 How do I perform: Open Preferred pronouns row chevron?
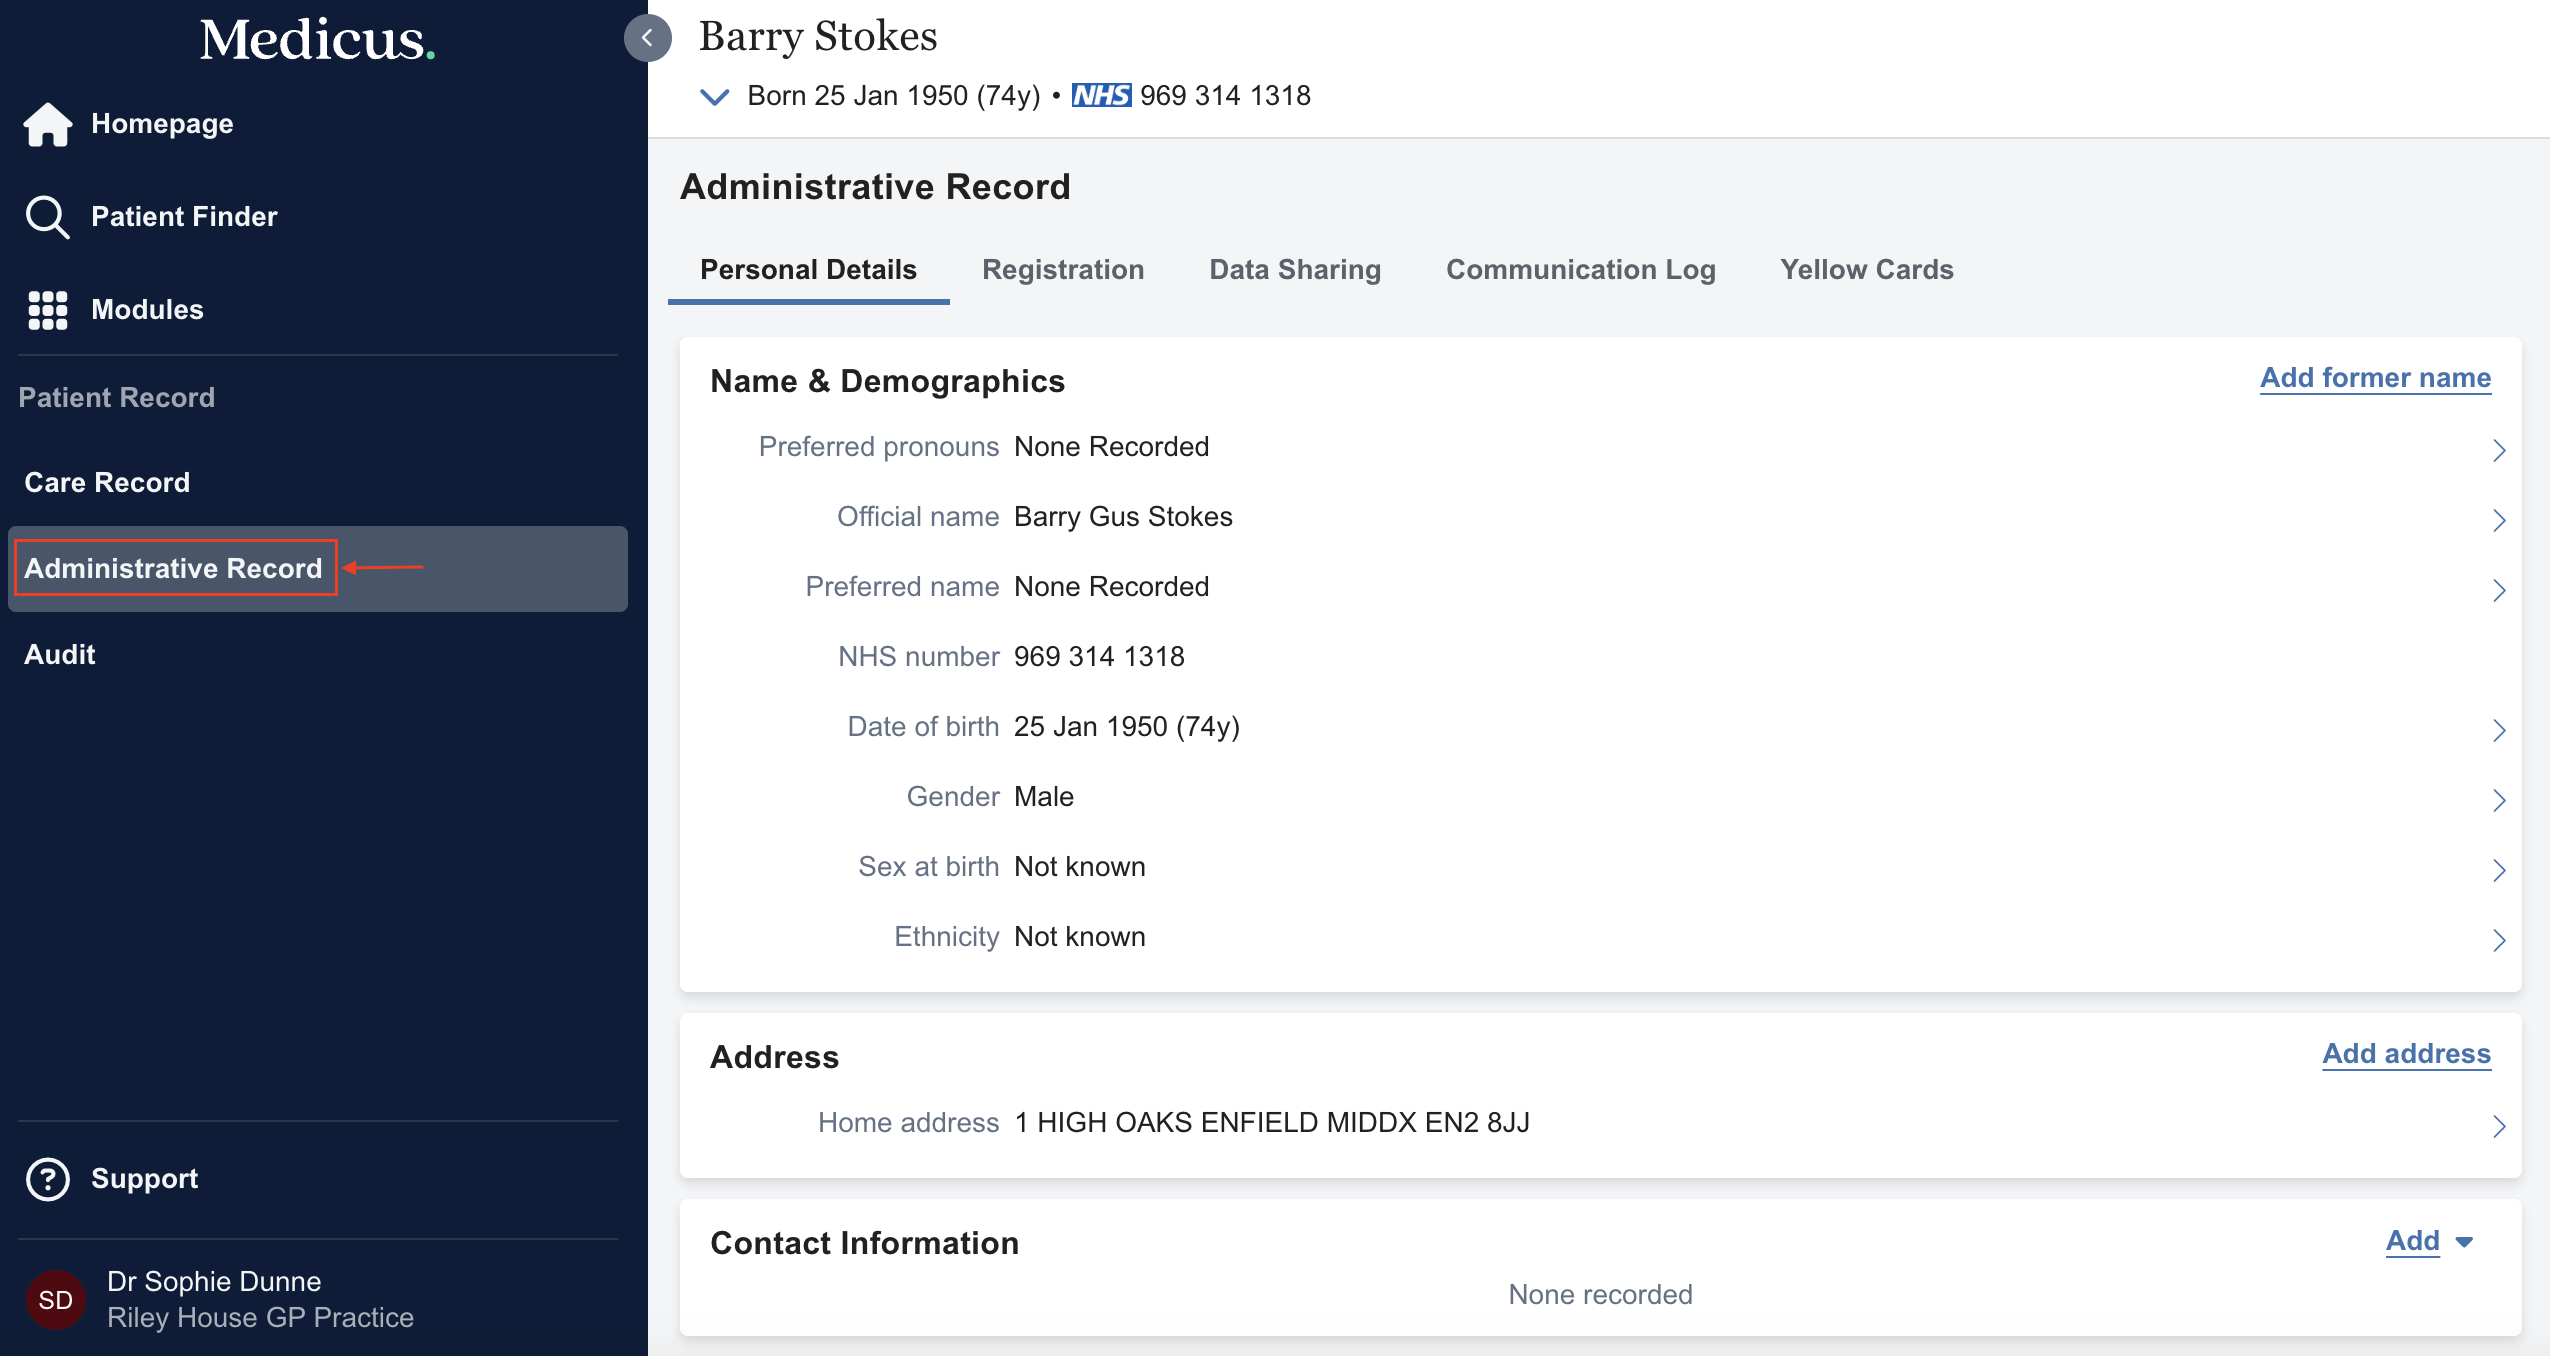2498,450
